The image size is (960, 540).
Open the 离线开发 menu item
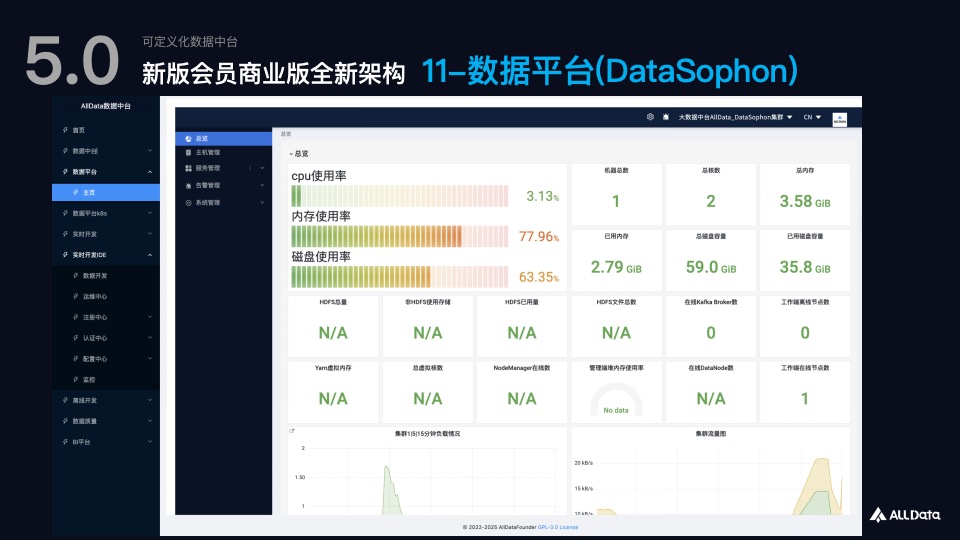[x=106, y=400]
